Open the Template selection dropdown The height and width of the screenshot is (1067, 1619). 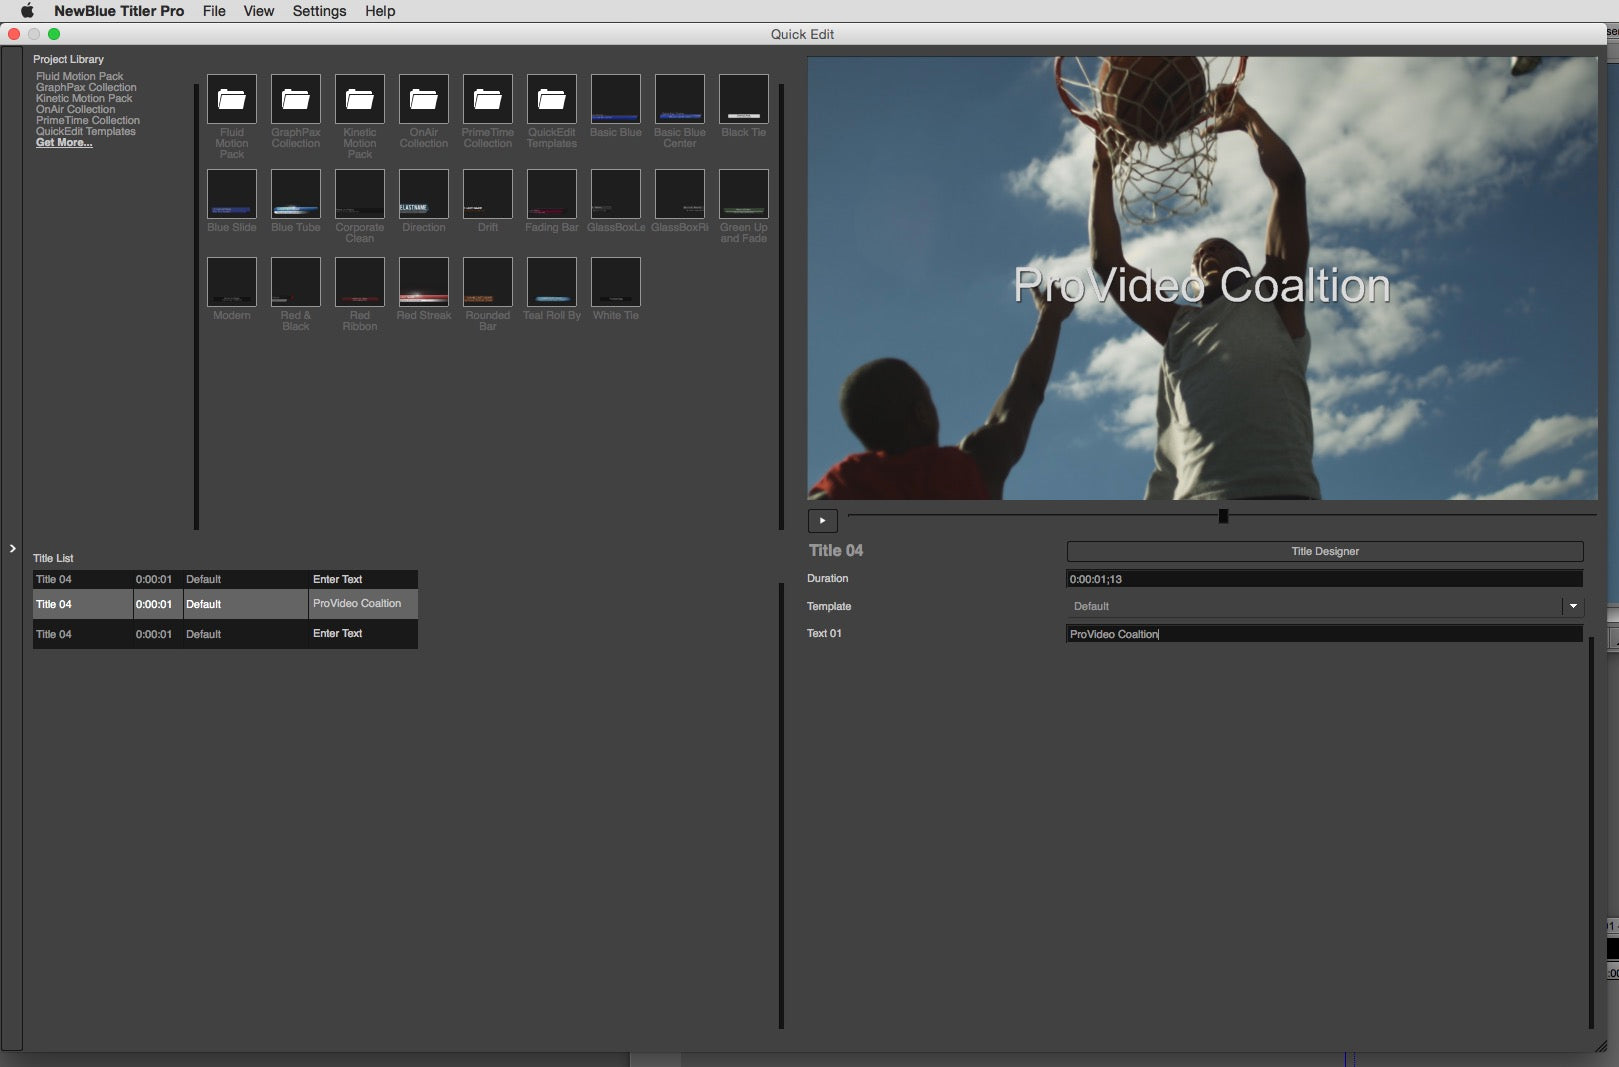tap(1571, 605)
